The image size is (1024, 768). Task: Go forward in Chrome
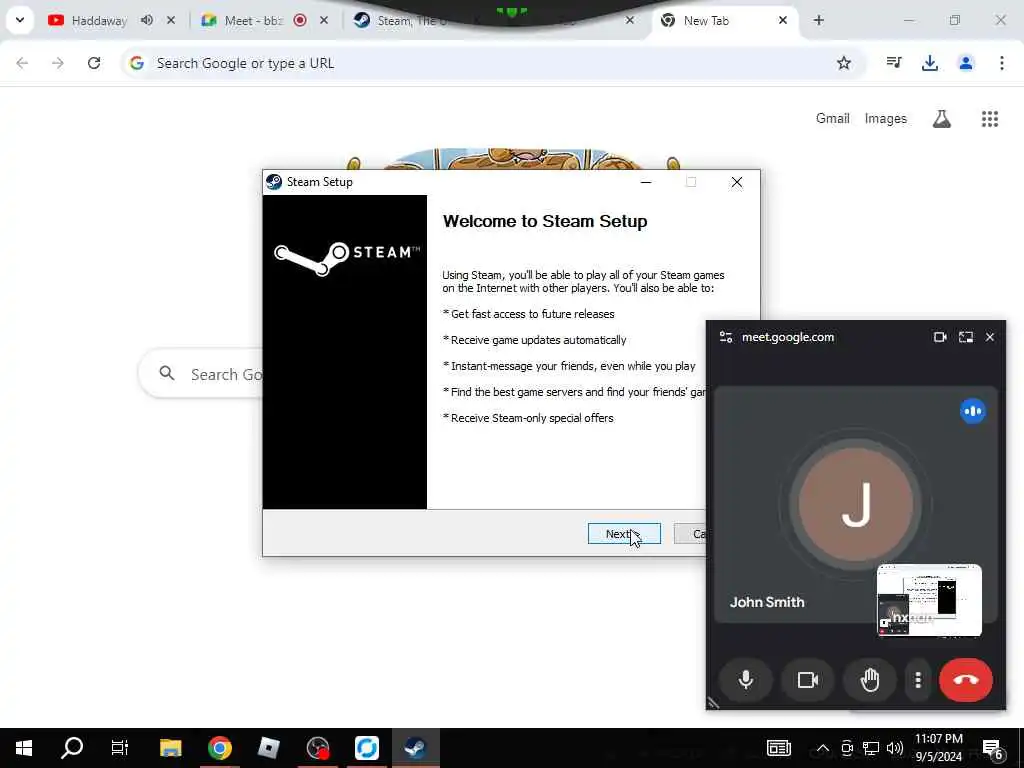point(58,63)
